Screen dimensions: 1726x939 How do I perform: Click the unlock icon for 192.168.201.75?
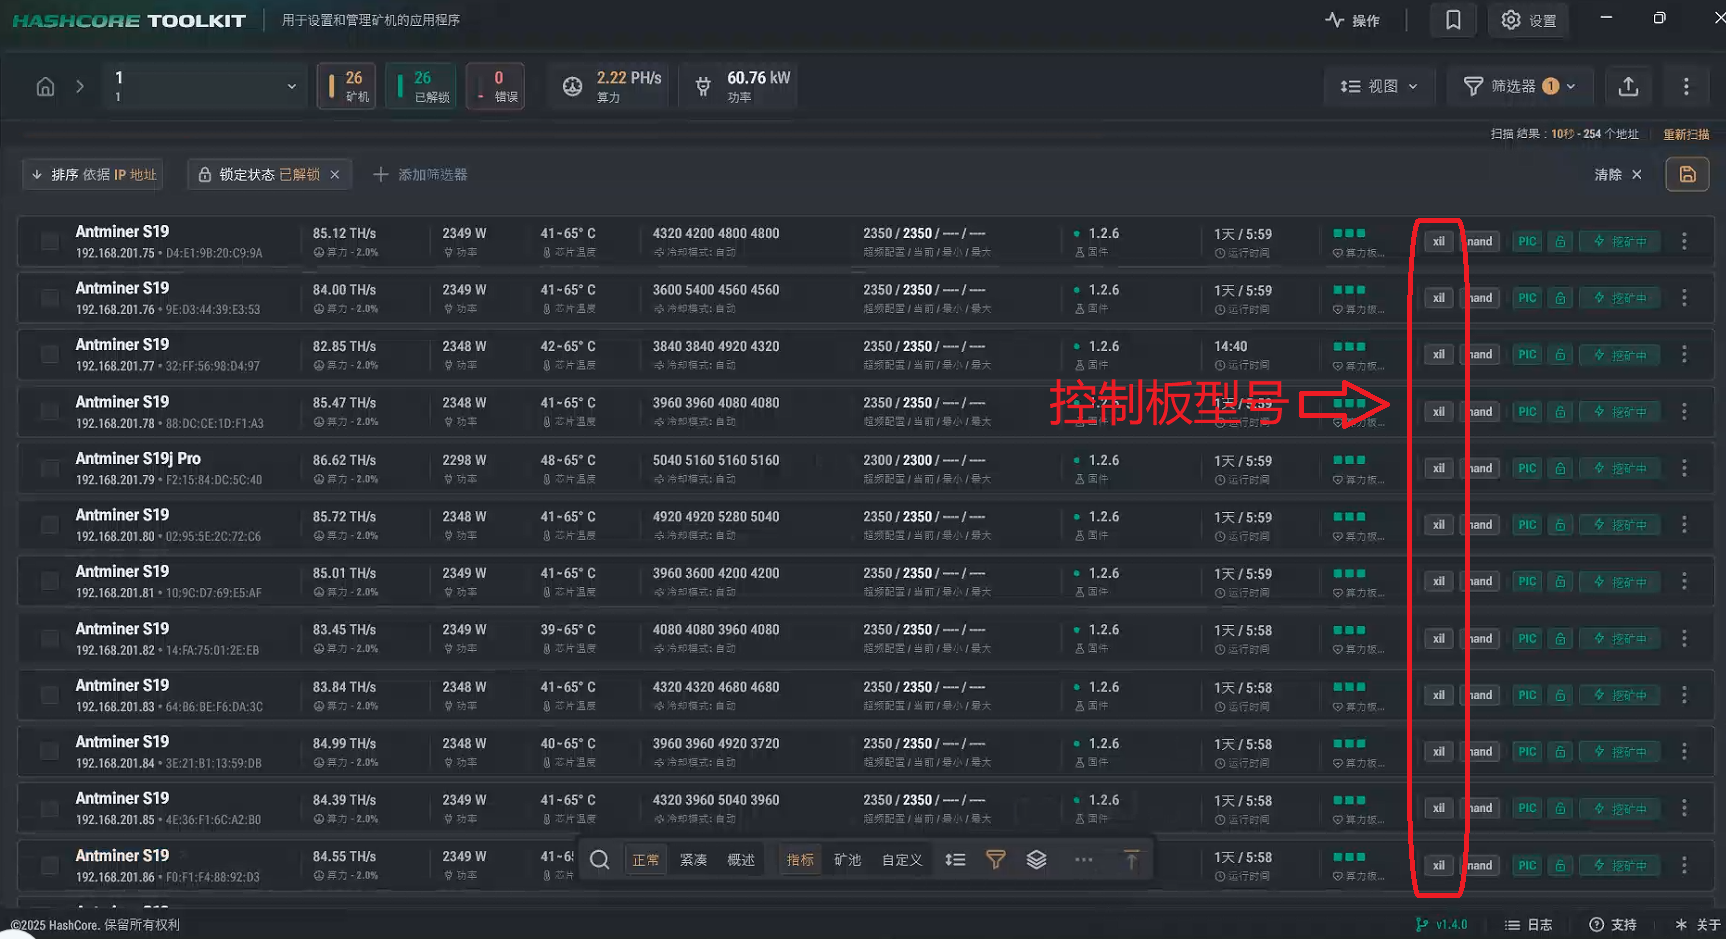1560,241
